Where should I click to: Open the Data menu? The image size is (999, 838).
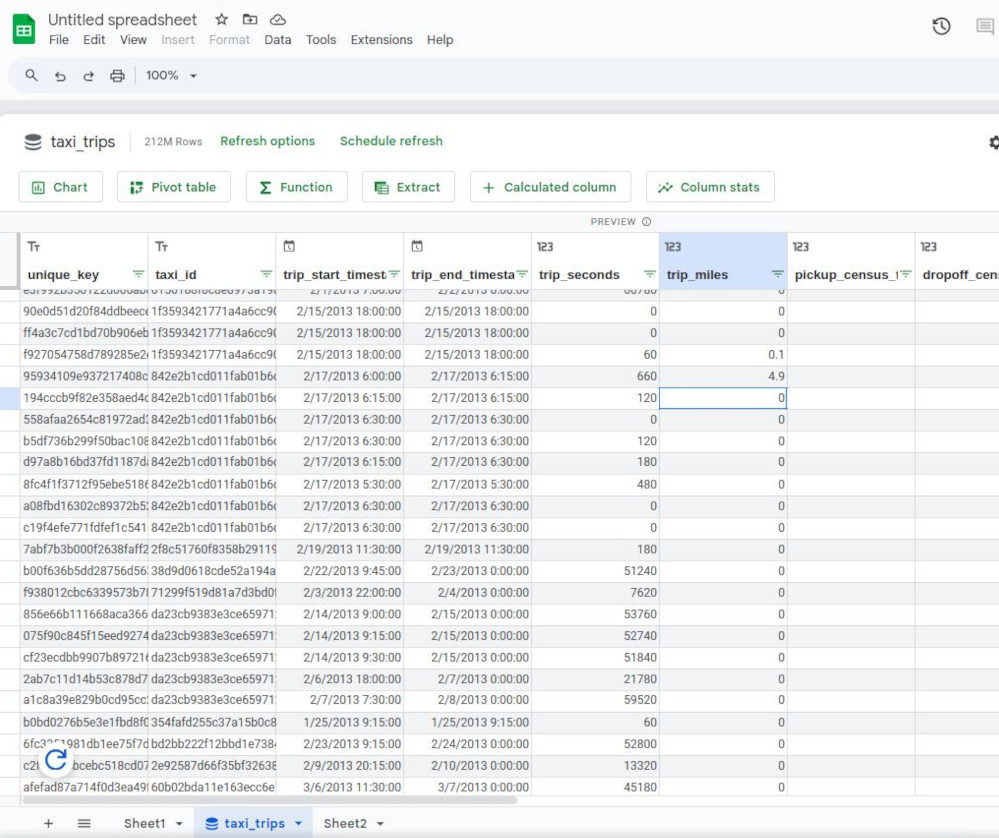coord(278,40)
